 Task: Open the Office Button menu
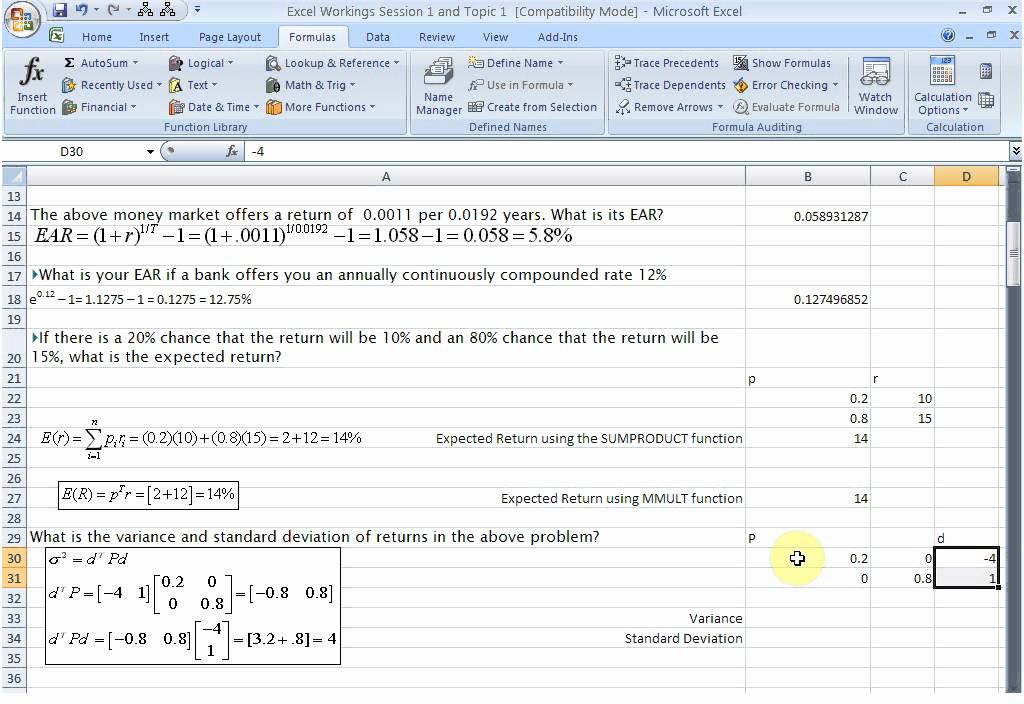tap(20, 18)
